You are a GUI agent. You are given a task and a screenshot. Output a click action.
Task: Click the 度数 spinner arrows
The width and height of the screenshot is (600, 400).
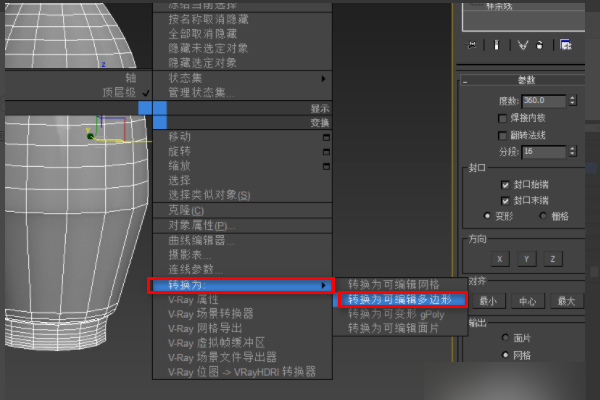coord(572,101)
